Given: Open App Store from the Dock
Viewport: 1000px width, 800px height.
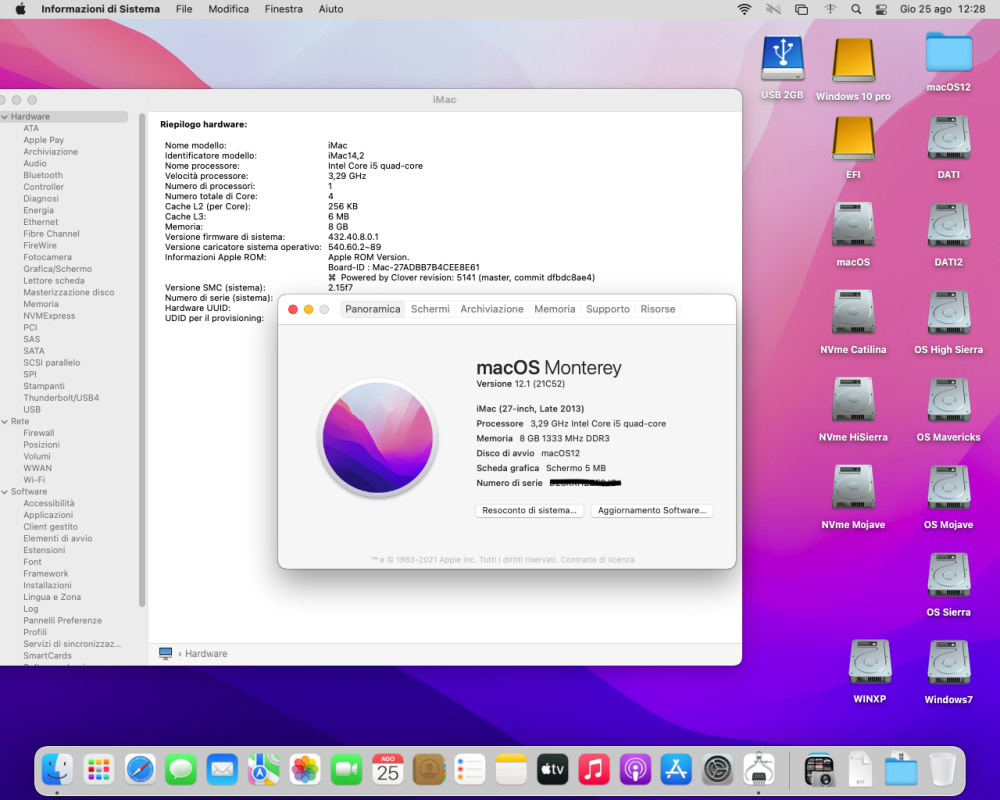Looking at the screenshot, I should [x=676, y=769].
